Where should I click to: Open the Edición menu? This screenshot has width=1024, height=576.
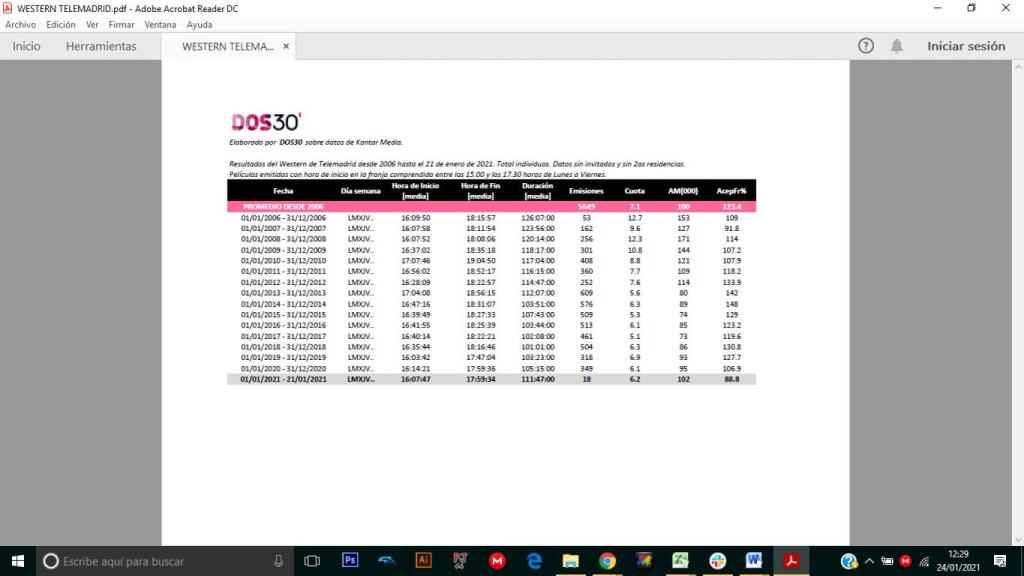(61, 25)
